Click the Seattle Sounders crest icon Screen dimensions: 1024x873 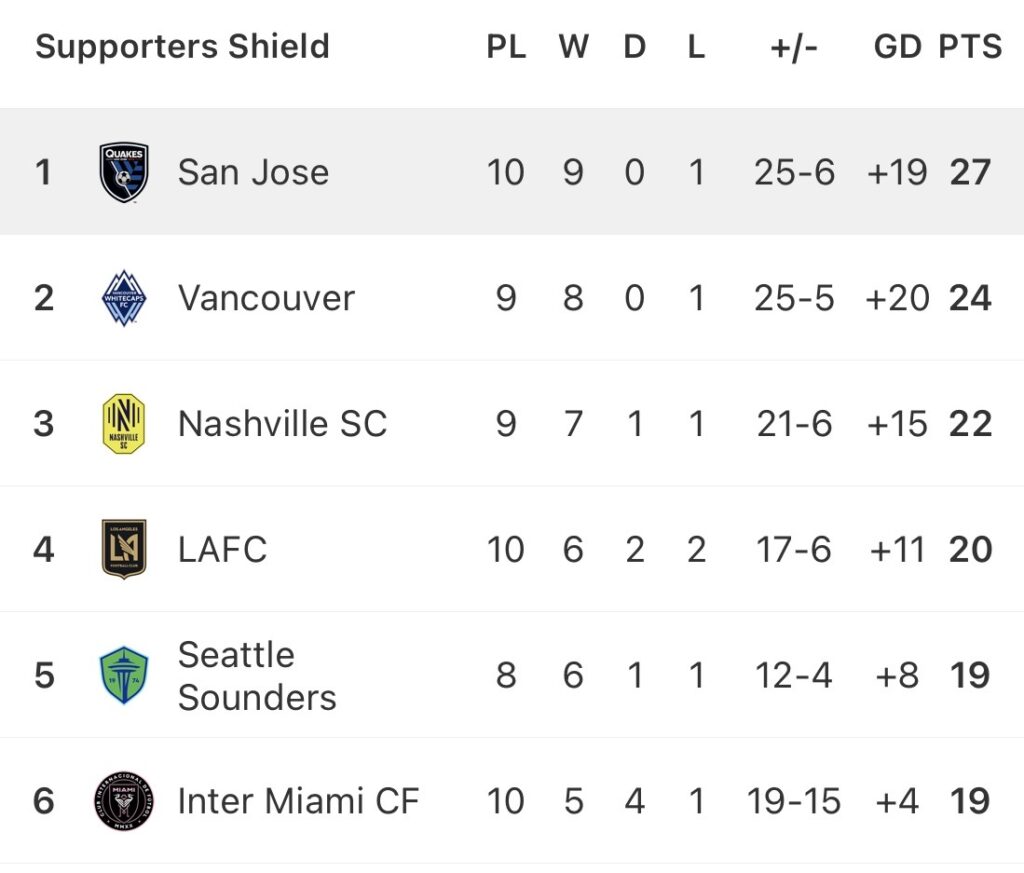click(x=124, y=675)
